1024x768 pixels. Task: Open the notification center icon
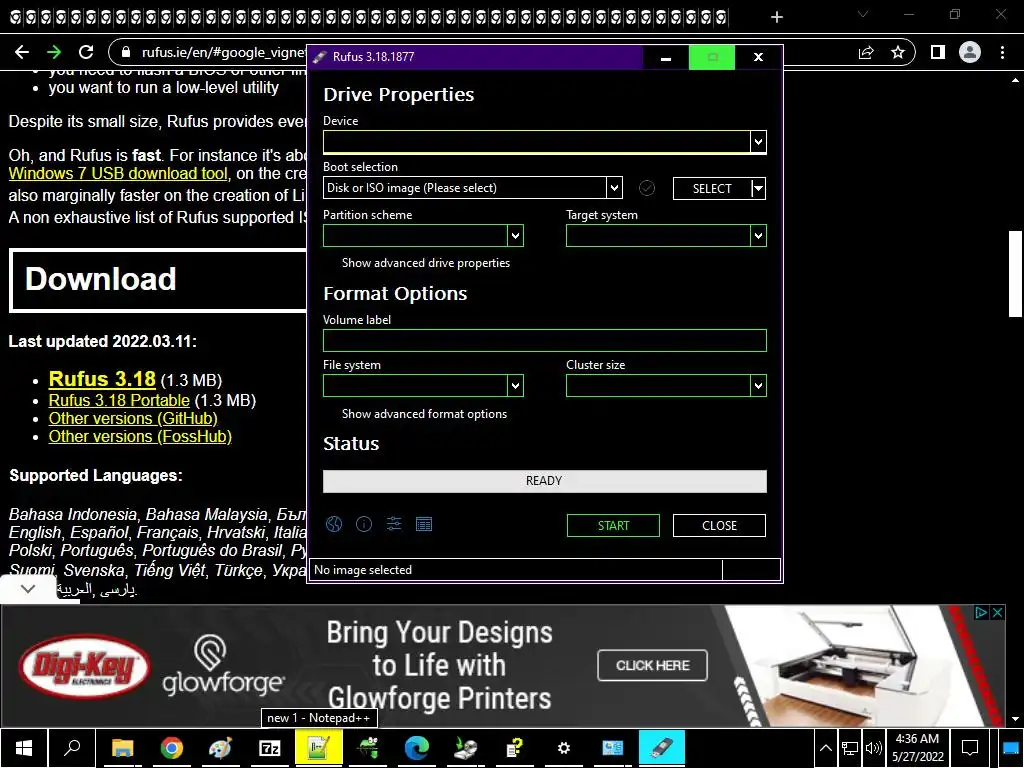[x=970, y=748]
